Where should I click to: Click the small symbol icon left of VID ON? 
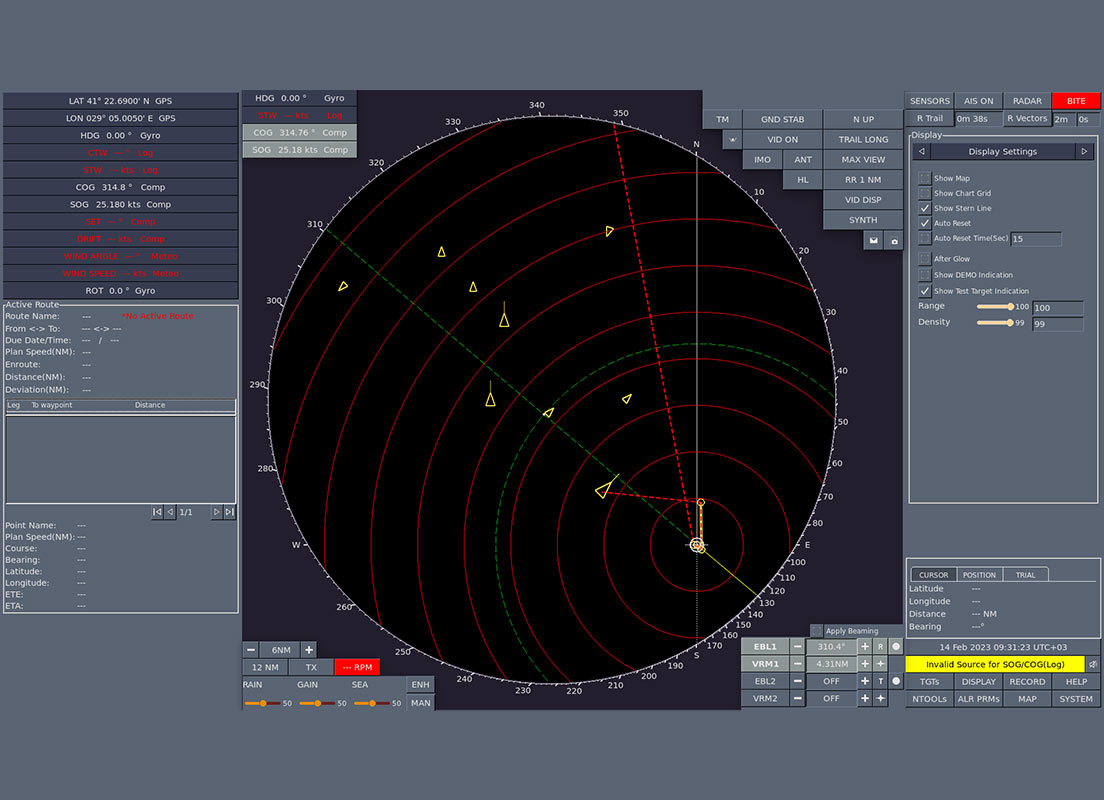point(732,139)
